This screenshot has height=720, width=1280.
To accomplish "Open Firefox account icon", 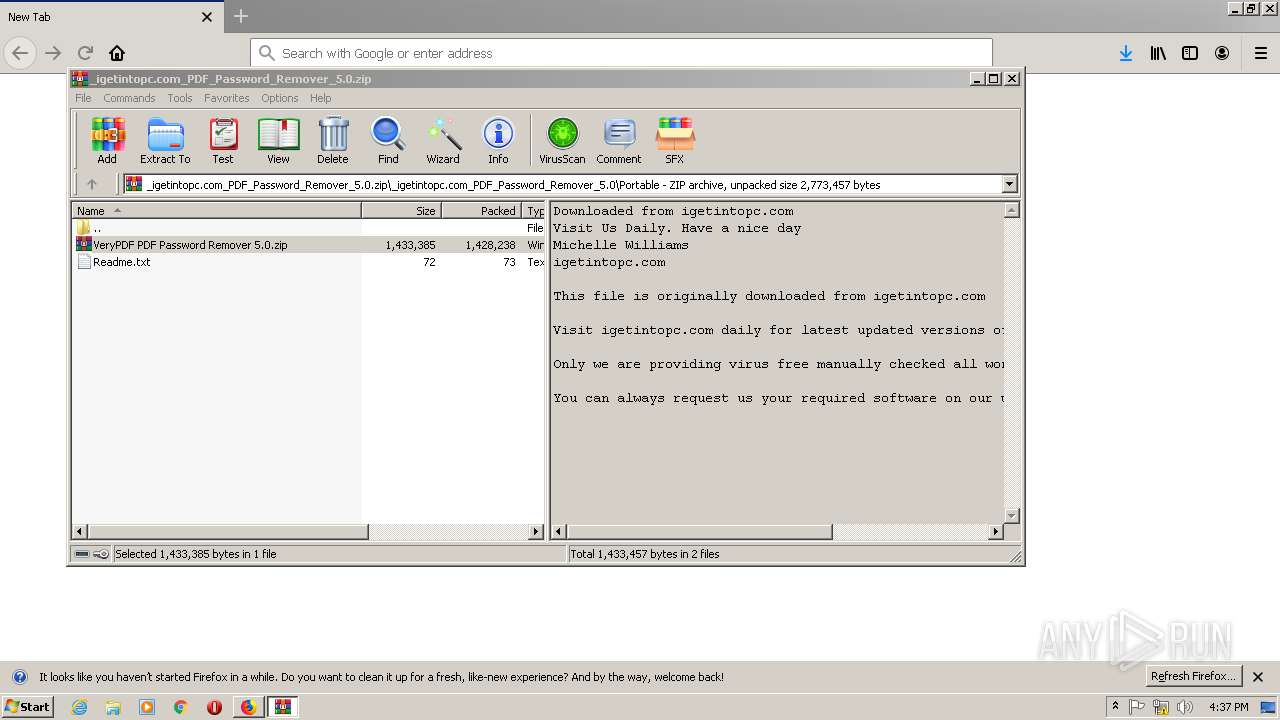I will click(x=1222, y=53).
